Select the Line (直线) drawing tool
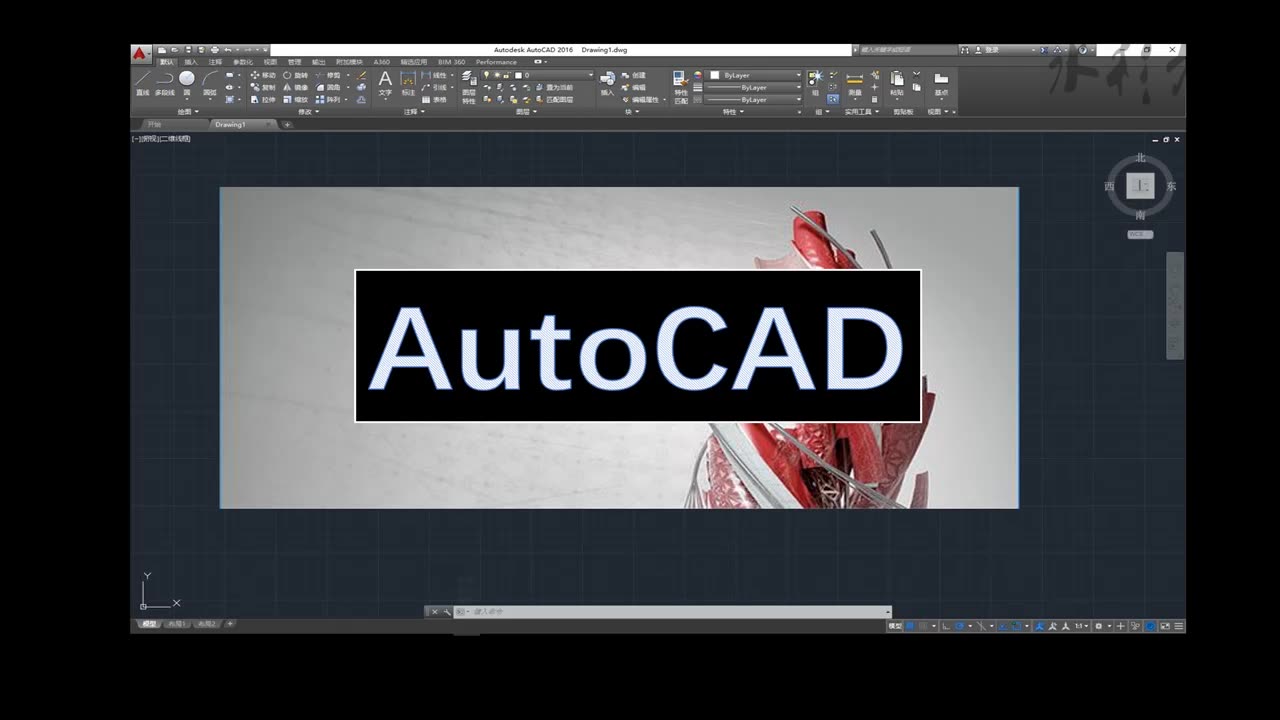 pos(142,82)
